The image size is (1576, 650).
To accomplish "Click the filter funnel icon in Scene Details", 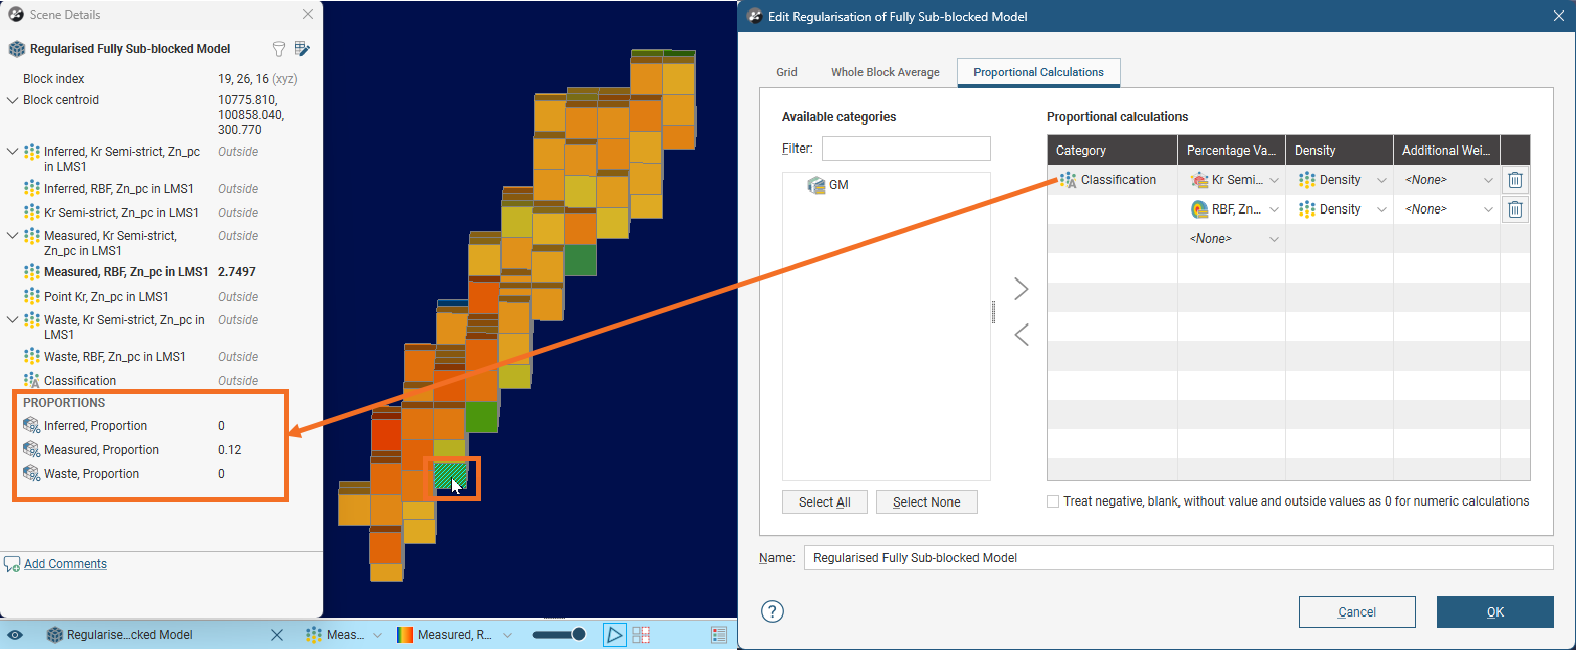I will [x=279, y=49].
